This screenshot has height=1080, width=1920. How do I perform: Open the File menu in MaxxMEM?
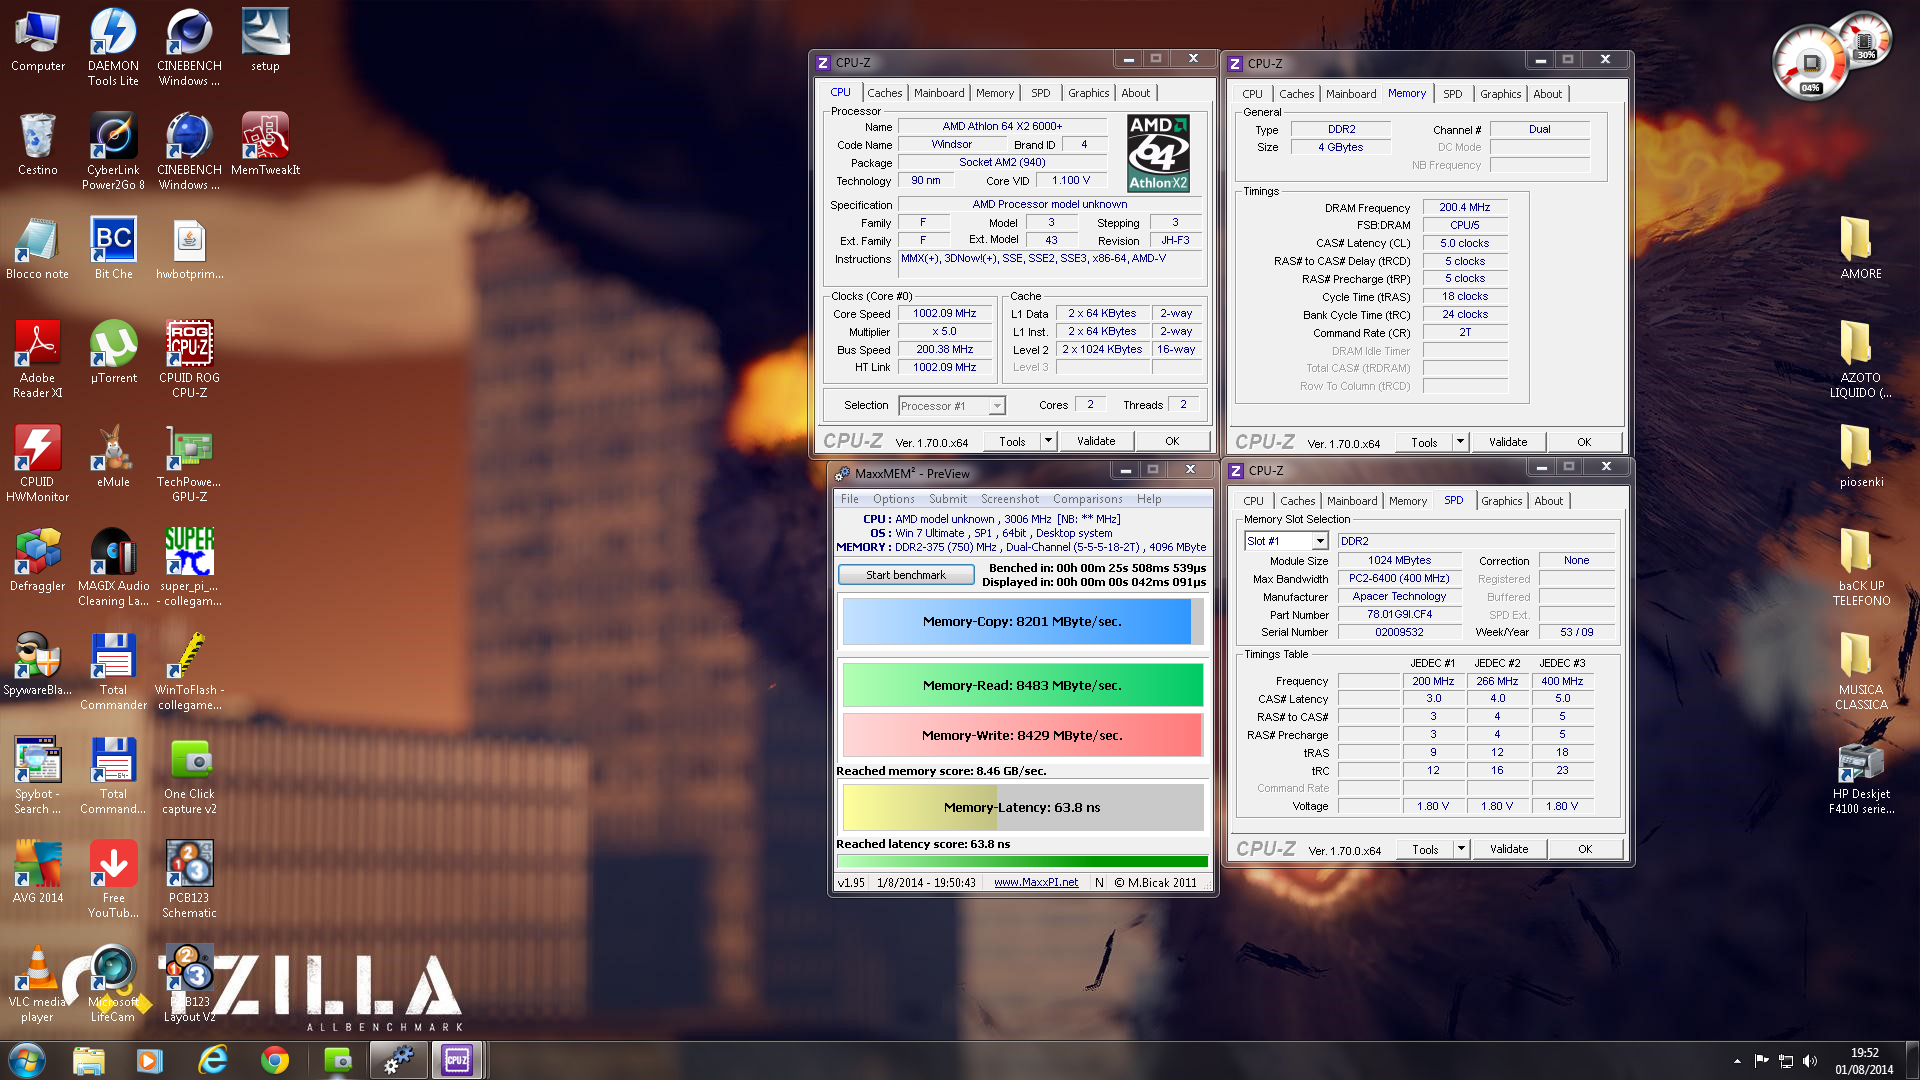[849, 499]
